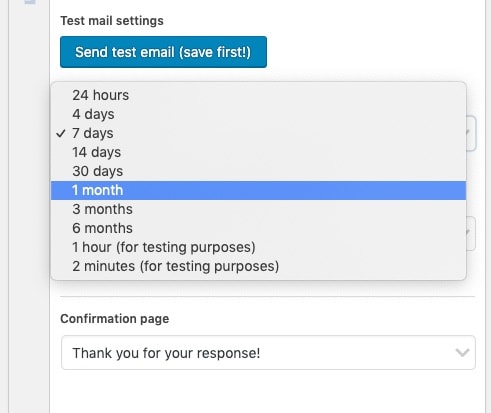Click the small icon in left sidebar
The height and width of the screenshot is (413, 491).
(30, 2)
